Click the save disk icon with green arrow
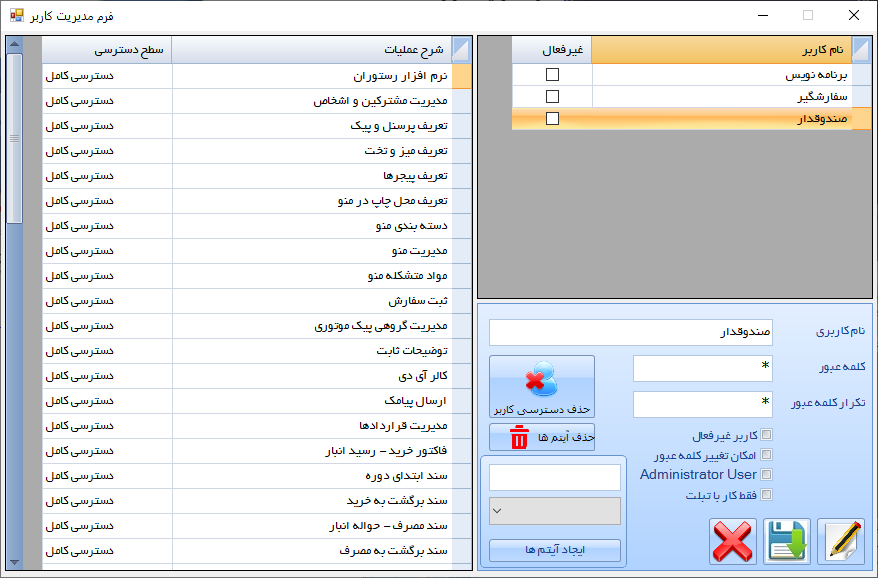Viewport: 878px width, 578px height. click(787, 542)
